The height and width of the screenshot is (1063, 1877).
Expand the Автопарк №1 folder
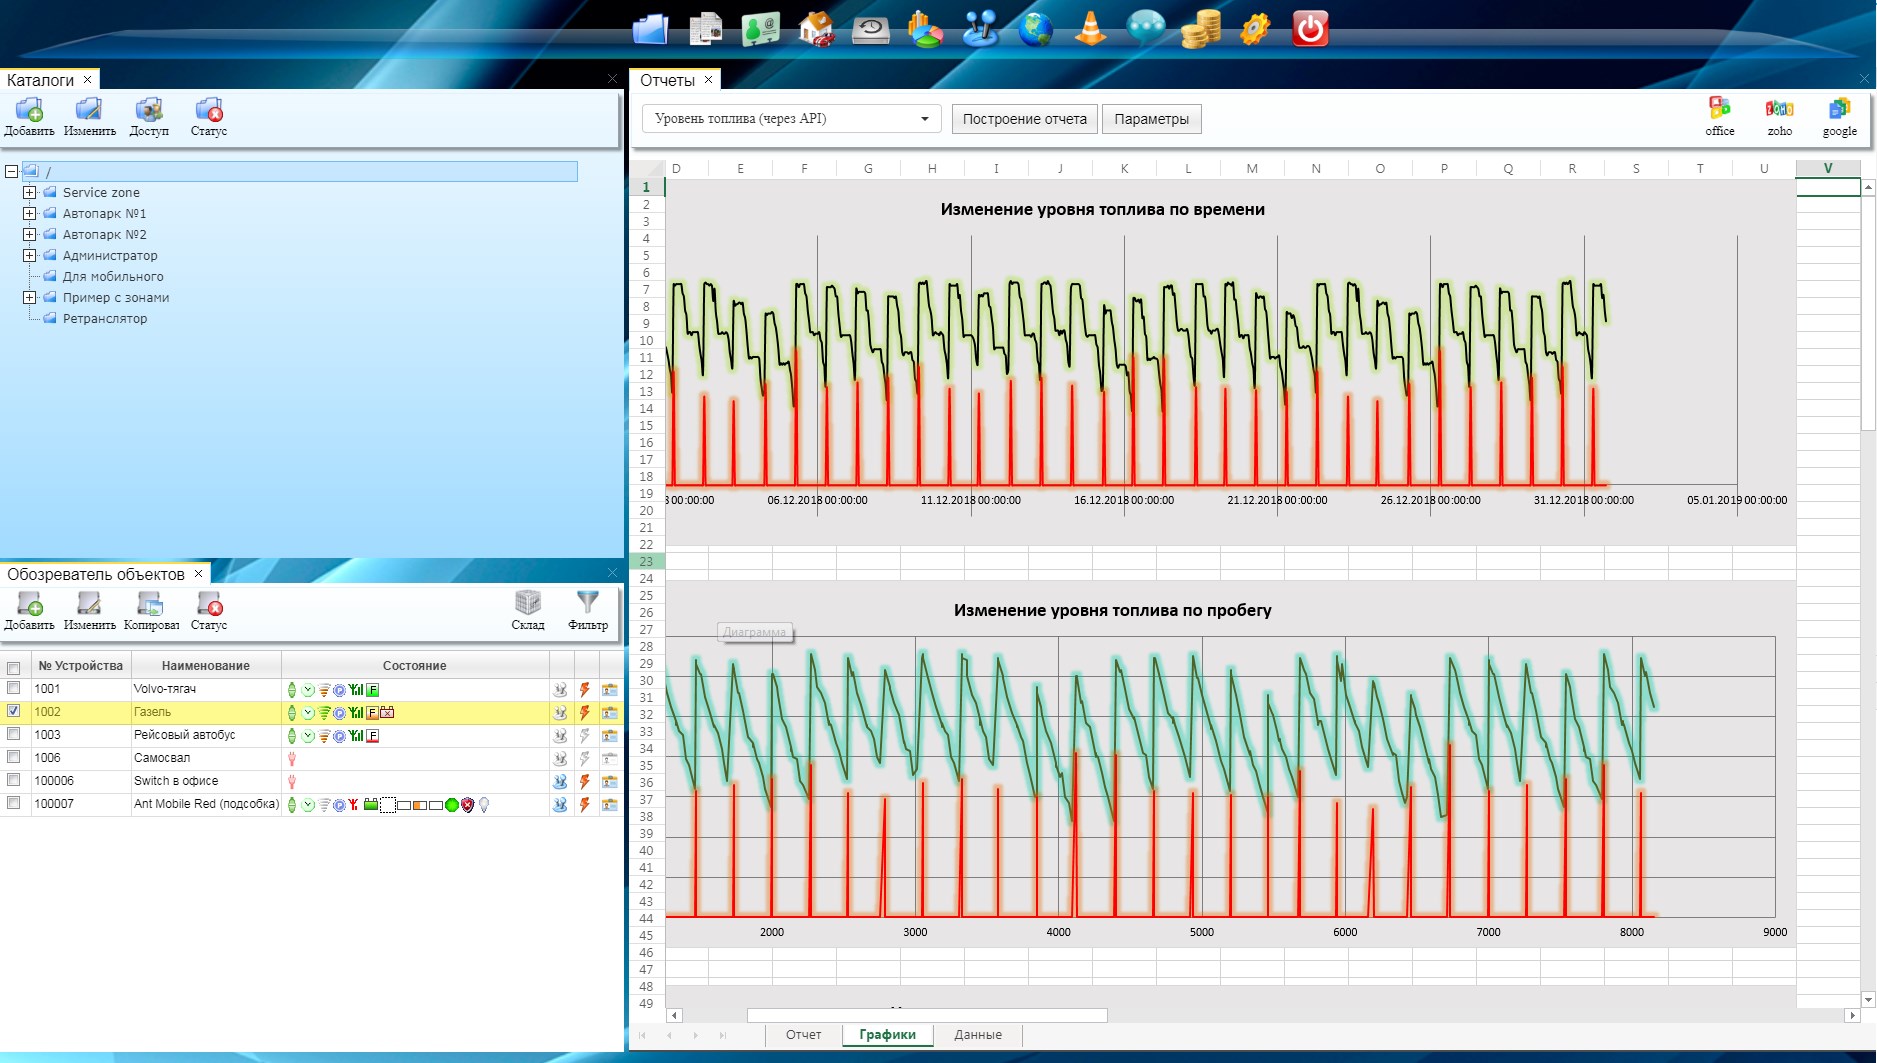coord(30,213)
